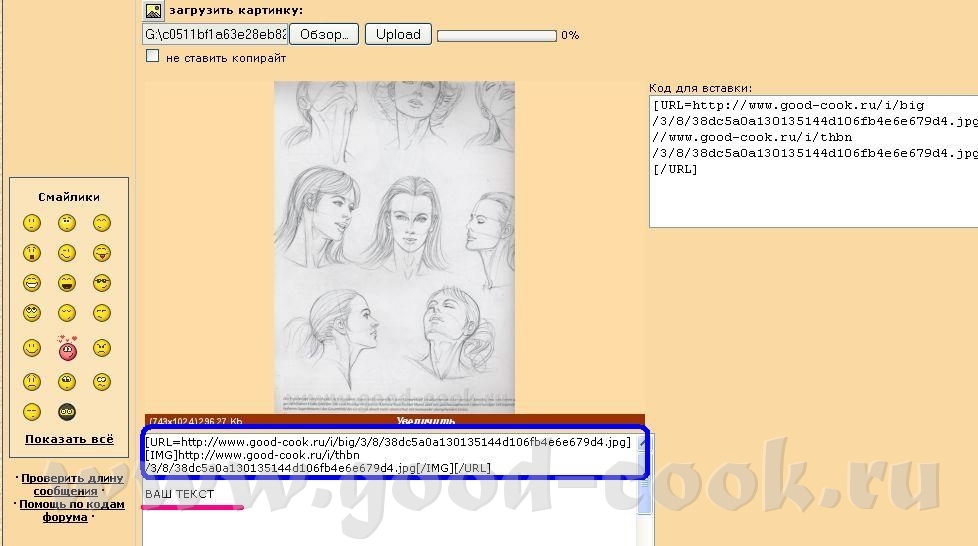Click the Смайлики panel heading
The width and height of the screenshot is (978, 546).
[x=69, y=197]
